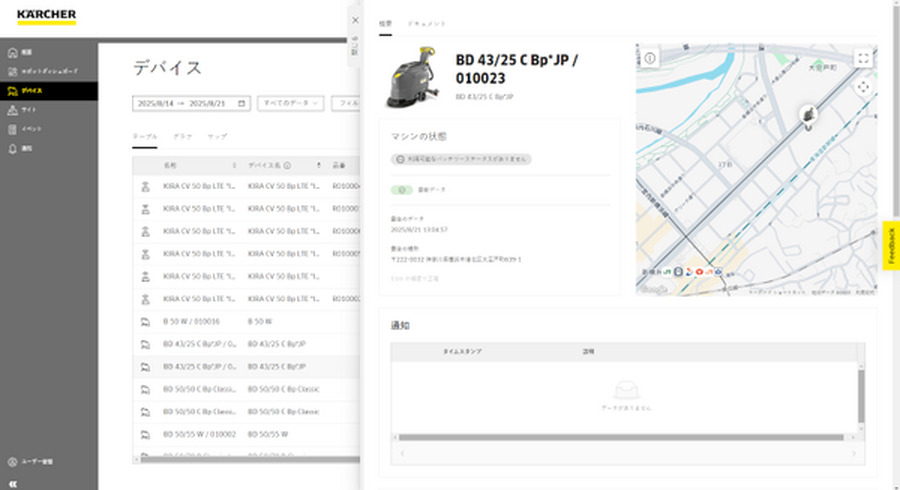Switch to the マップ view tab

pyautogui.click(x=217, y=135)
